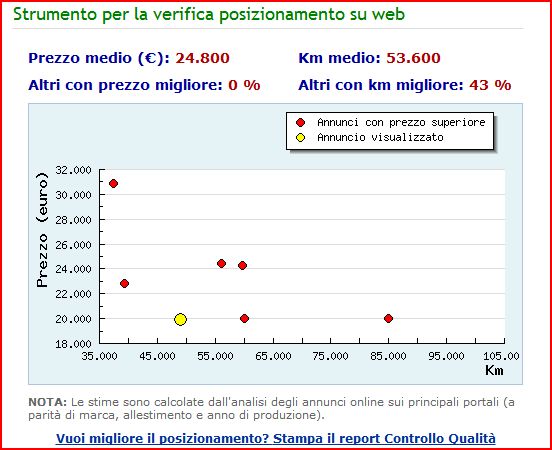Select the red point near 23.000 euro

coord(124,283)
